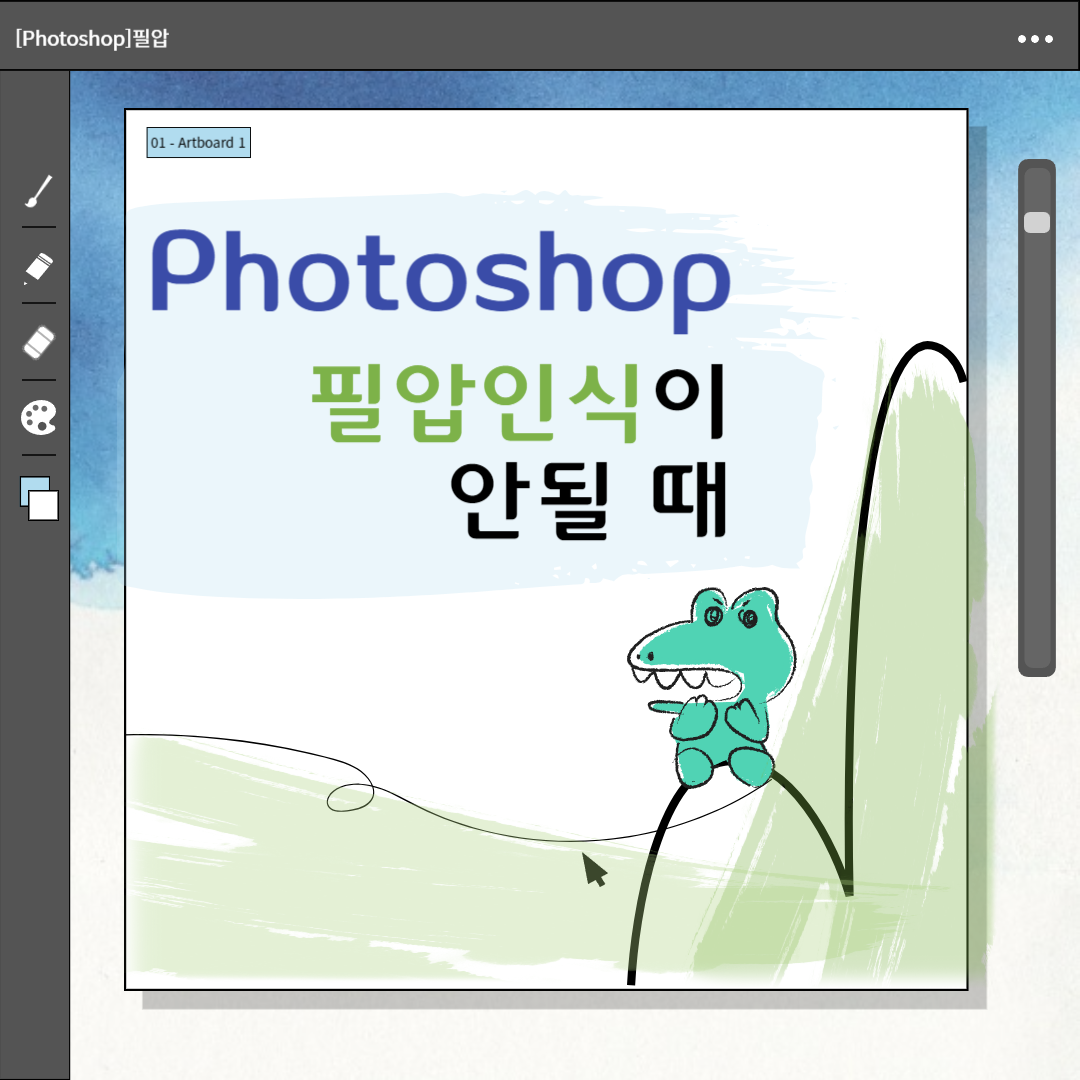Click the '[Photoshop]필압' title bar text
Screen dimensions: 1080x1080
93,39
